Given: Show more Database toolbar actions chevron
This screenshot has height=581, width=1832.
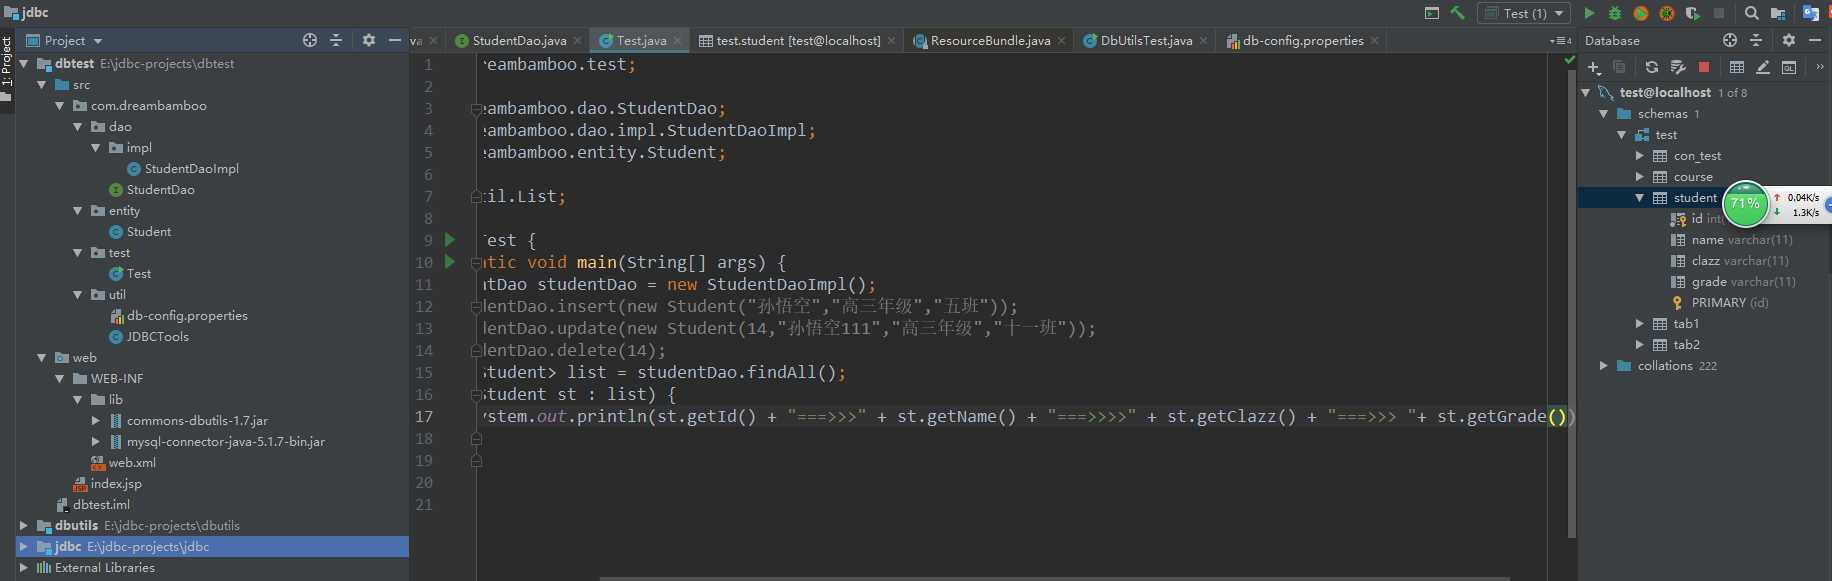Looking at the screenshot, I should [x=1819, y=67].
